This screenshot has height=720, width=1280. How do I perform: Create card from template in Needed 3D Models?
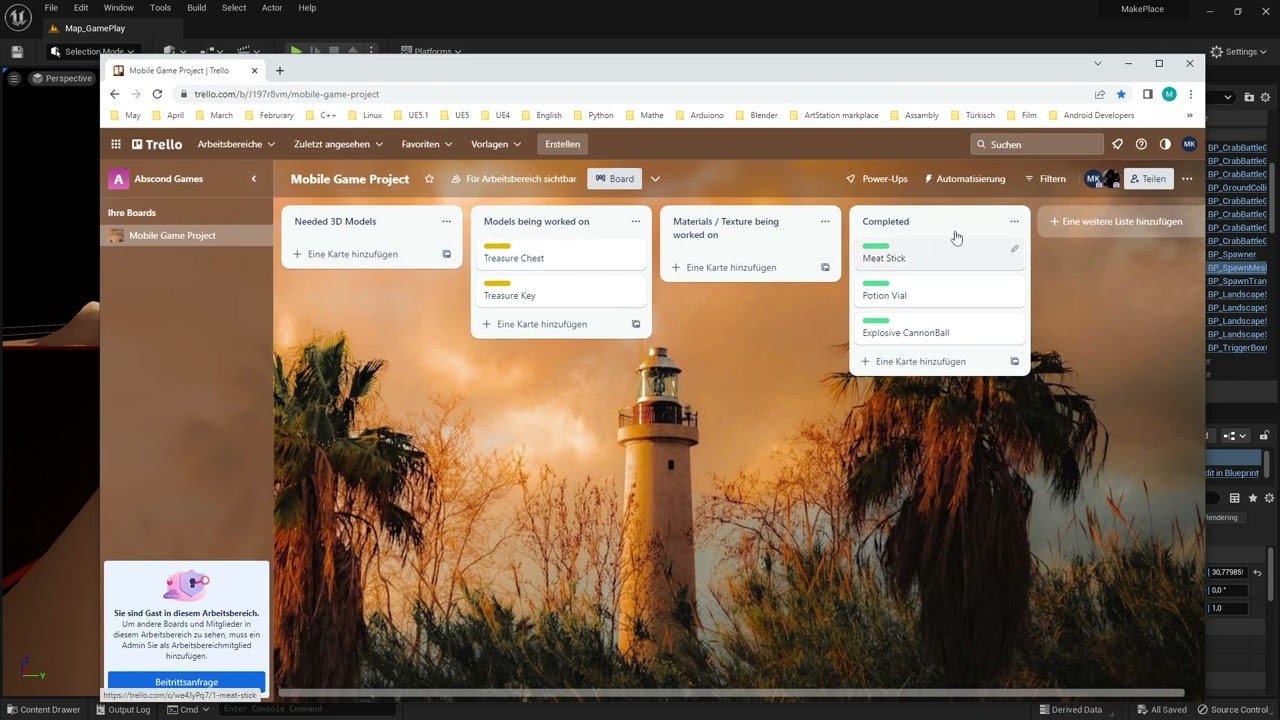pos(446,254)
